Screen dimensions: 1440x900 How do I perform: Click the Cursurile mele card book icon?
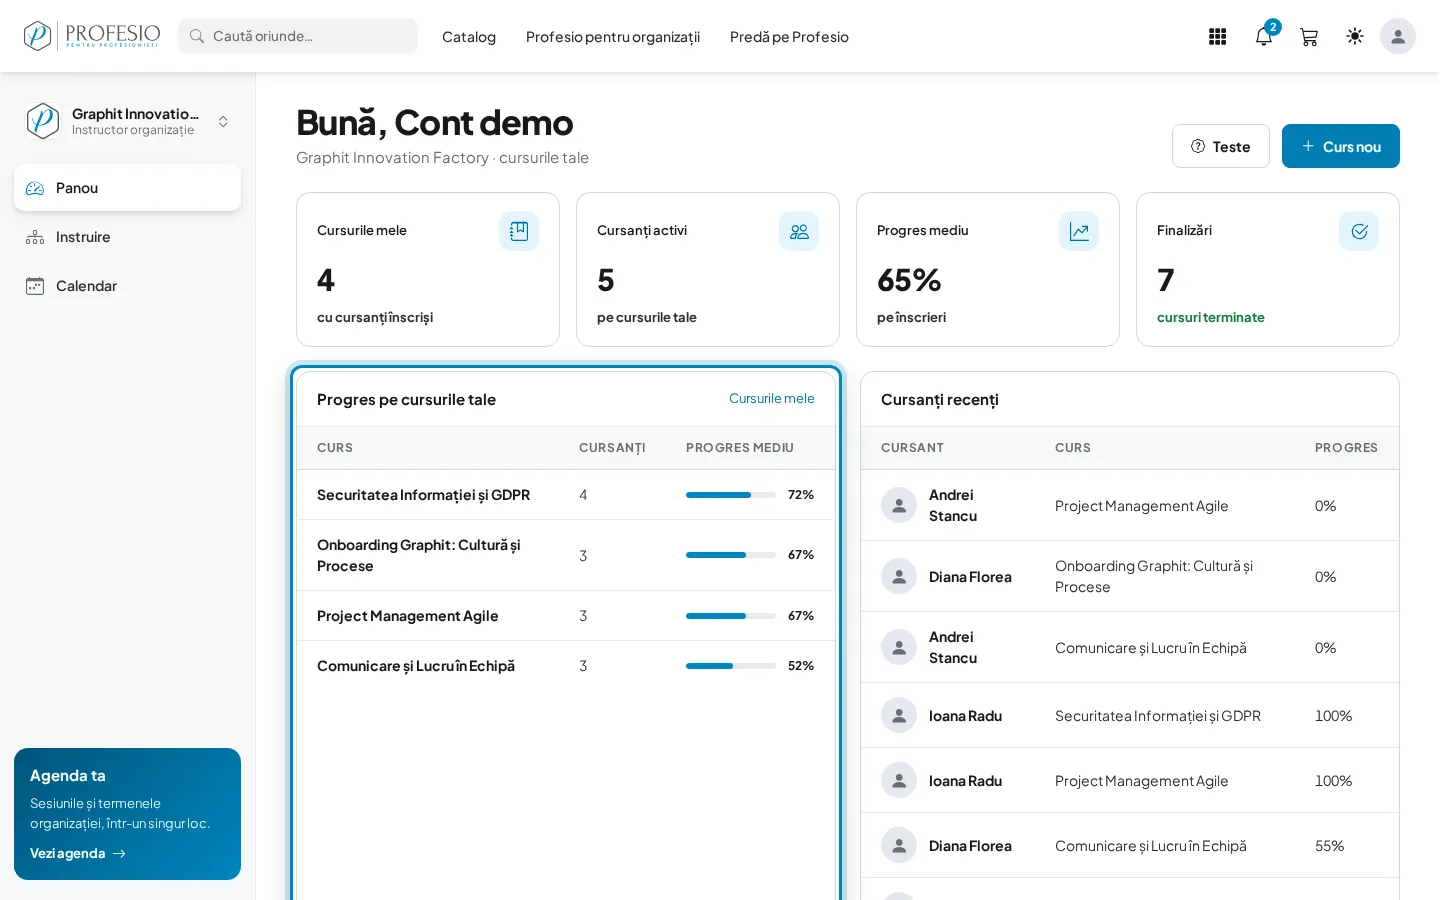(x=519, y=231)
